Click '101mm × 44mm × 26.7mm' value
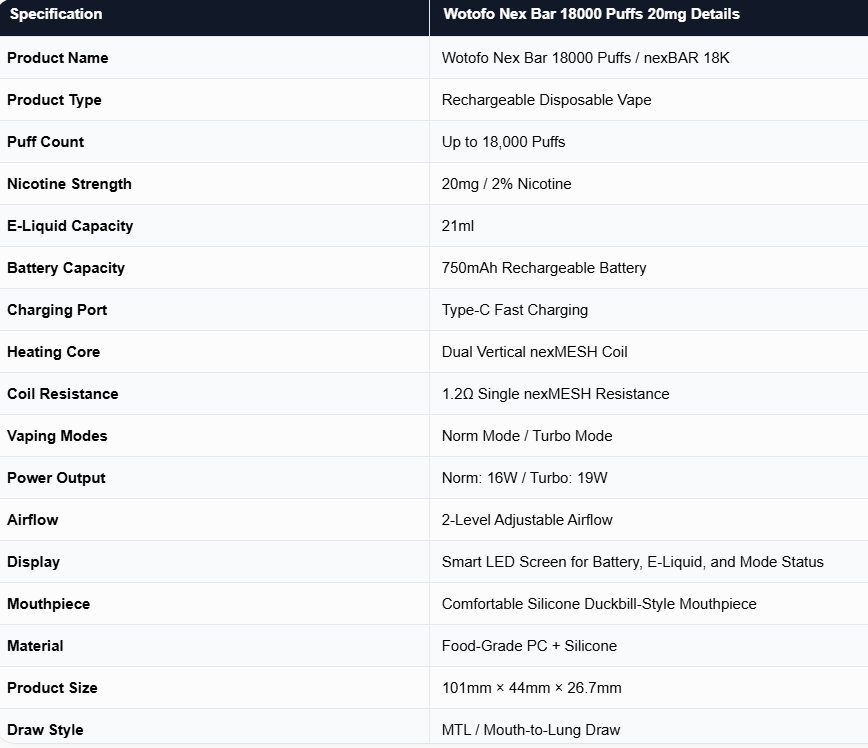The width and height of the screenshot is (868, 748). coord(531,688)
